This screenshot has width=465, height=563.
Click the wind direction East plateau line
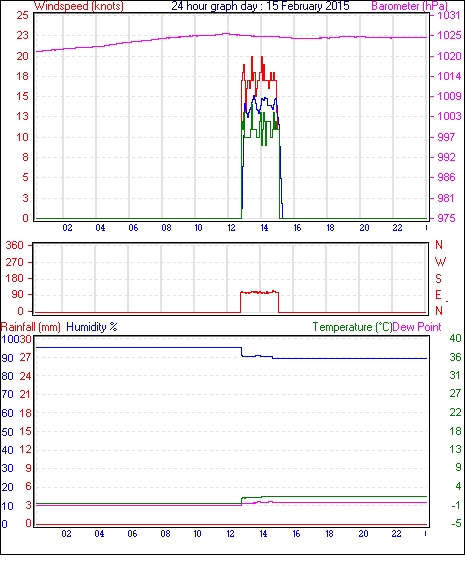point(259,293)
